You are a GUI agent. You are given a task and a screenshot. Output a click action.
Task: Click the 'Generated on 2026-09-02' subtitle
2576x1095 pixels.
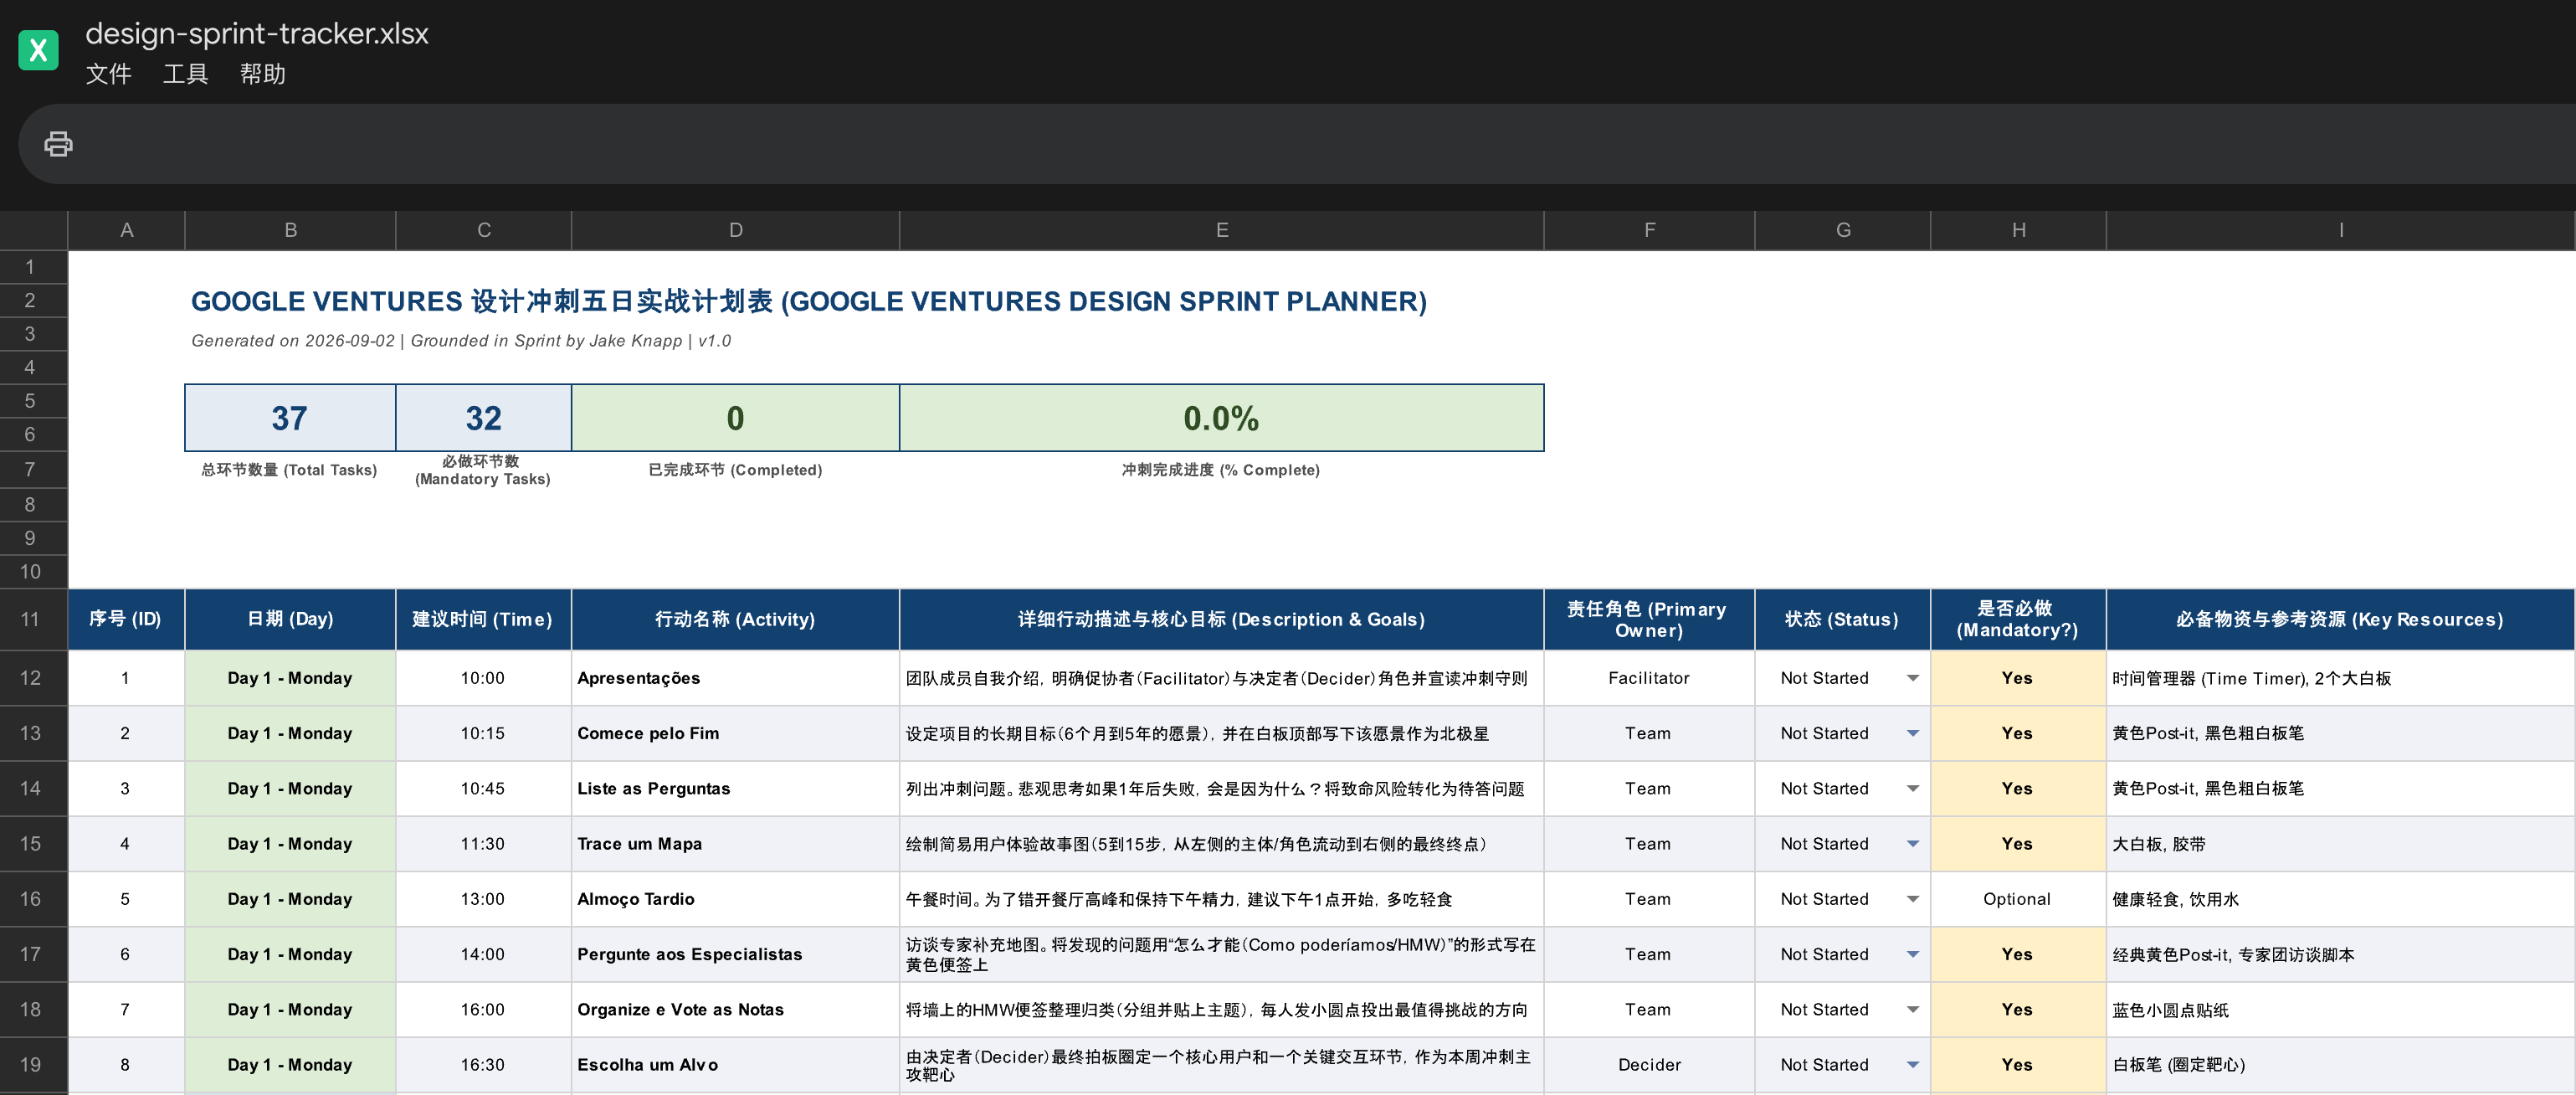[x=461, y=341]
